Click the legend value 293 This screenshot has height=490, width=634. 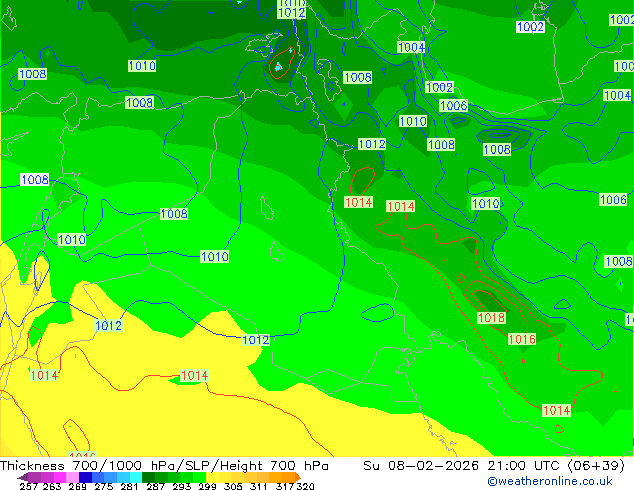182,486
